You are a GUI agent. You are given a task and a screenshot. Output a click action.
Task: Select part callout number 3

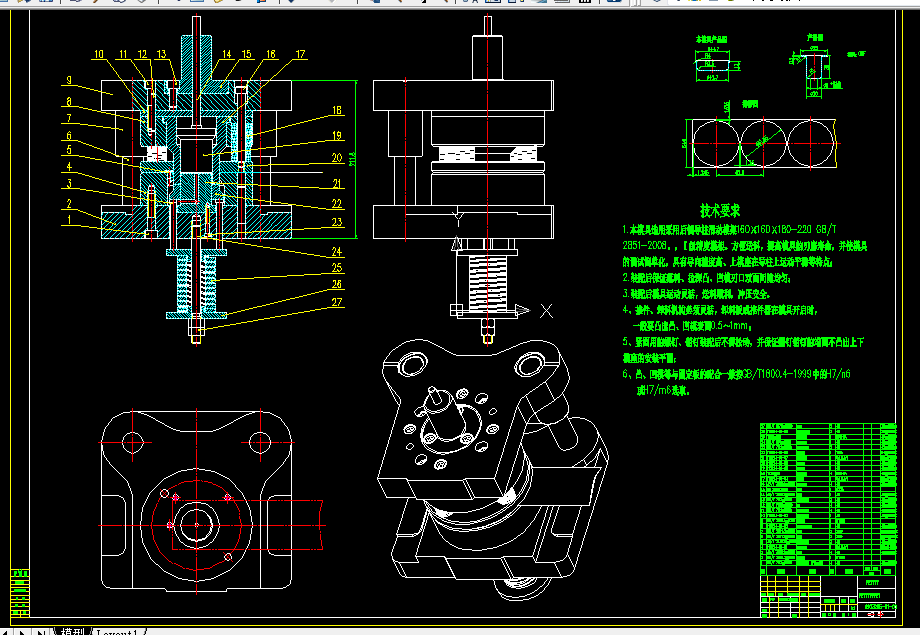(69, 184)
